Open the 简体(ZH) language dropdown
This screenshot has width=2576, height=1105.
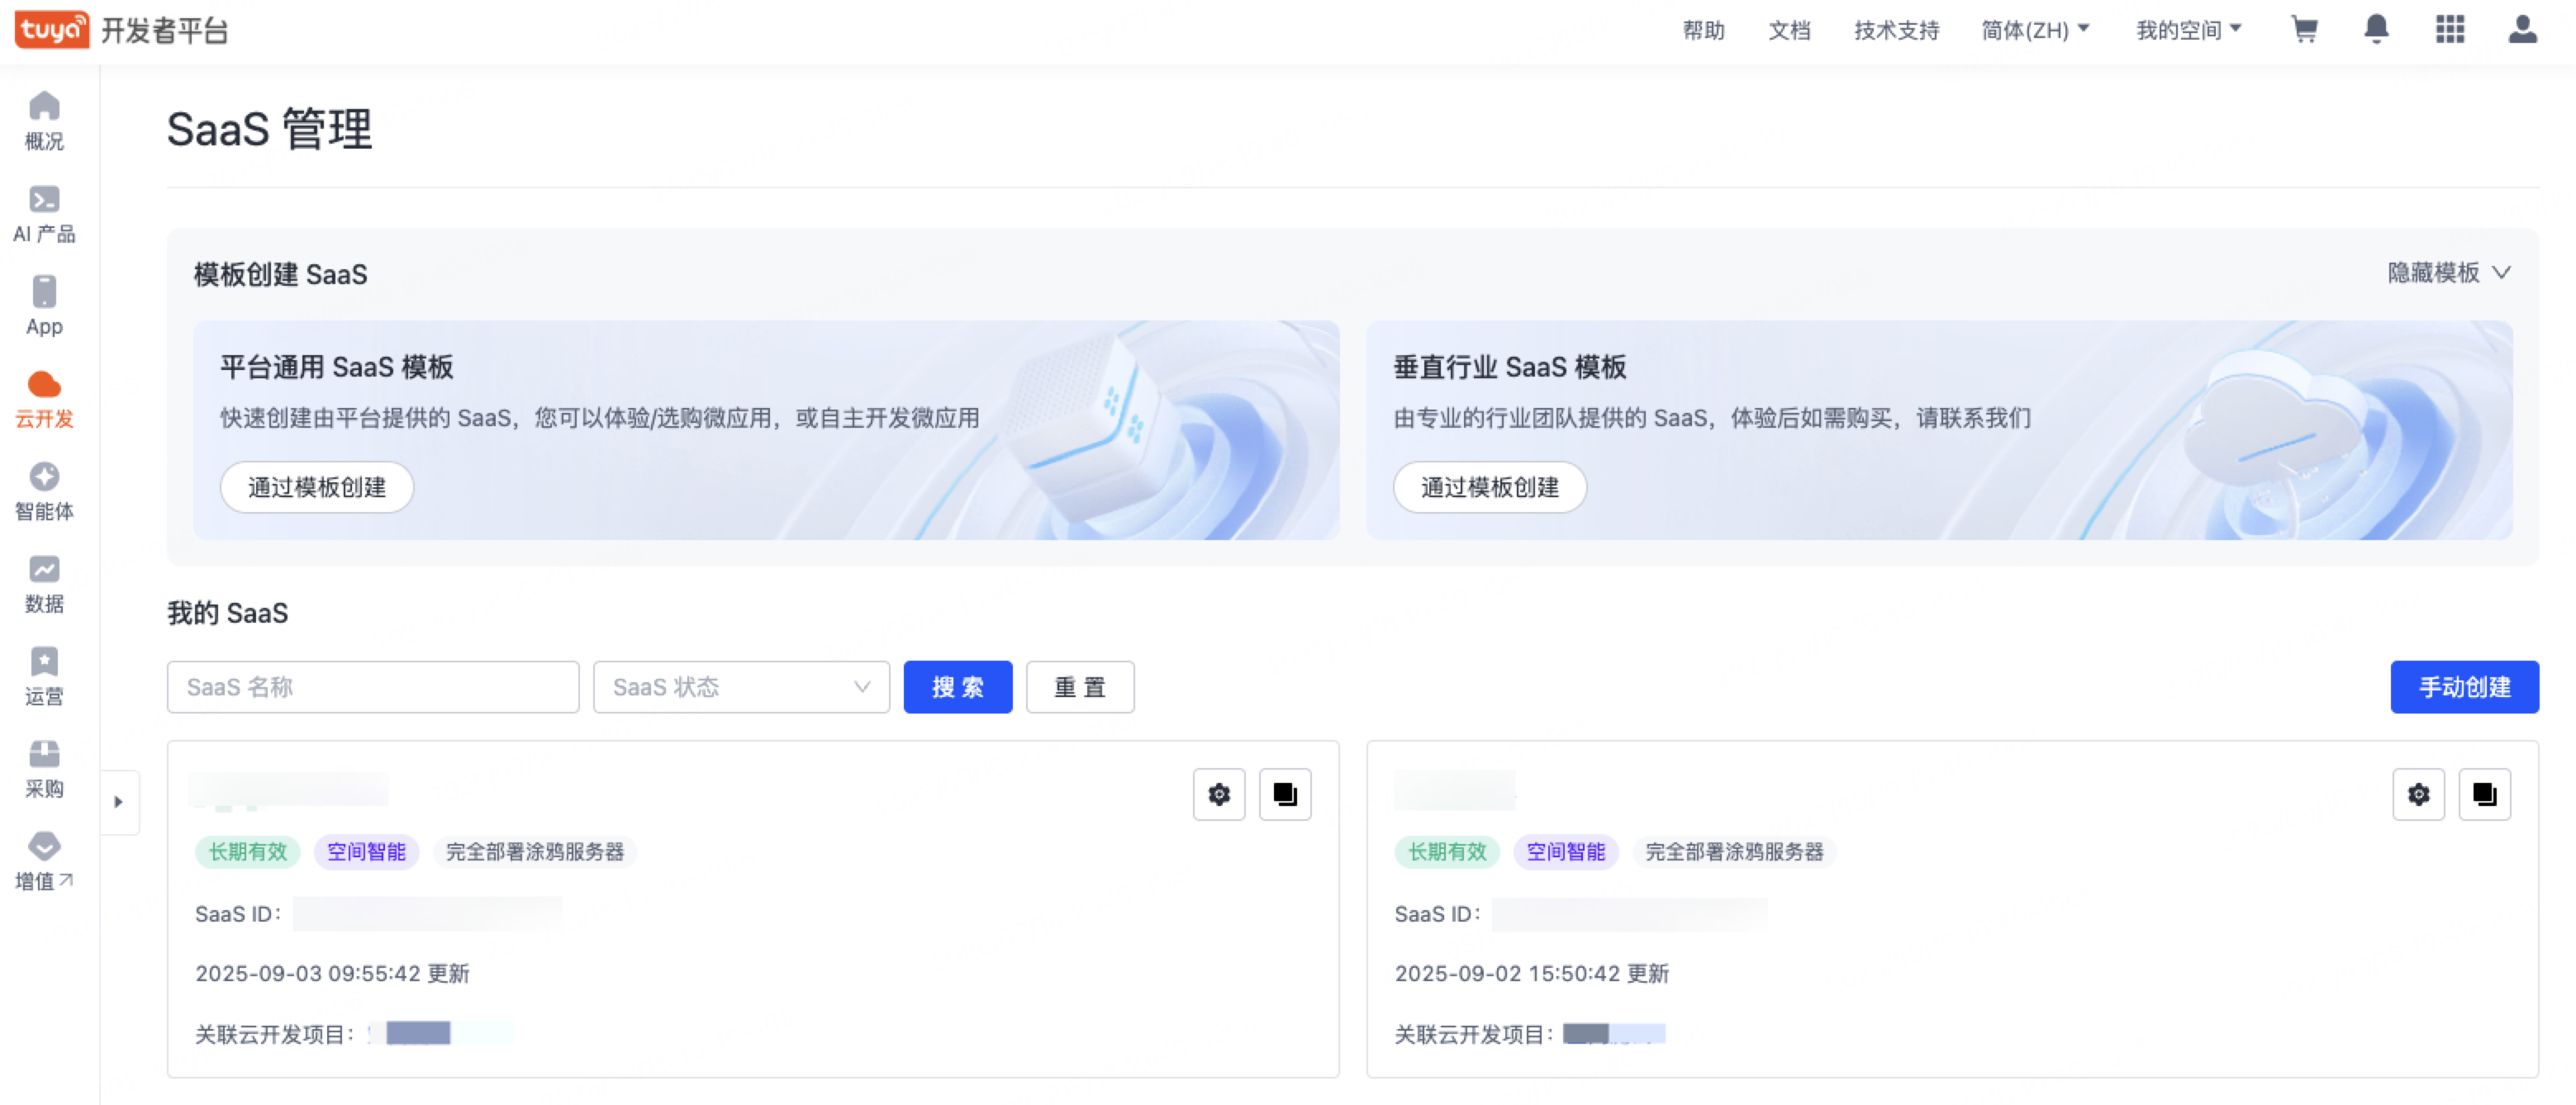coord(2035,30)
